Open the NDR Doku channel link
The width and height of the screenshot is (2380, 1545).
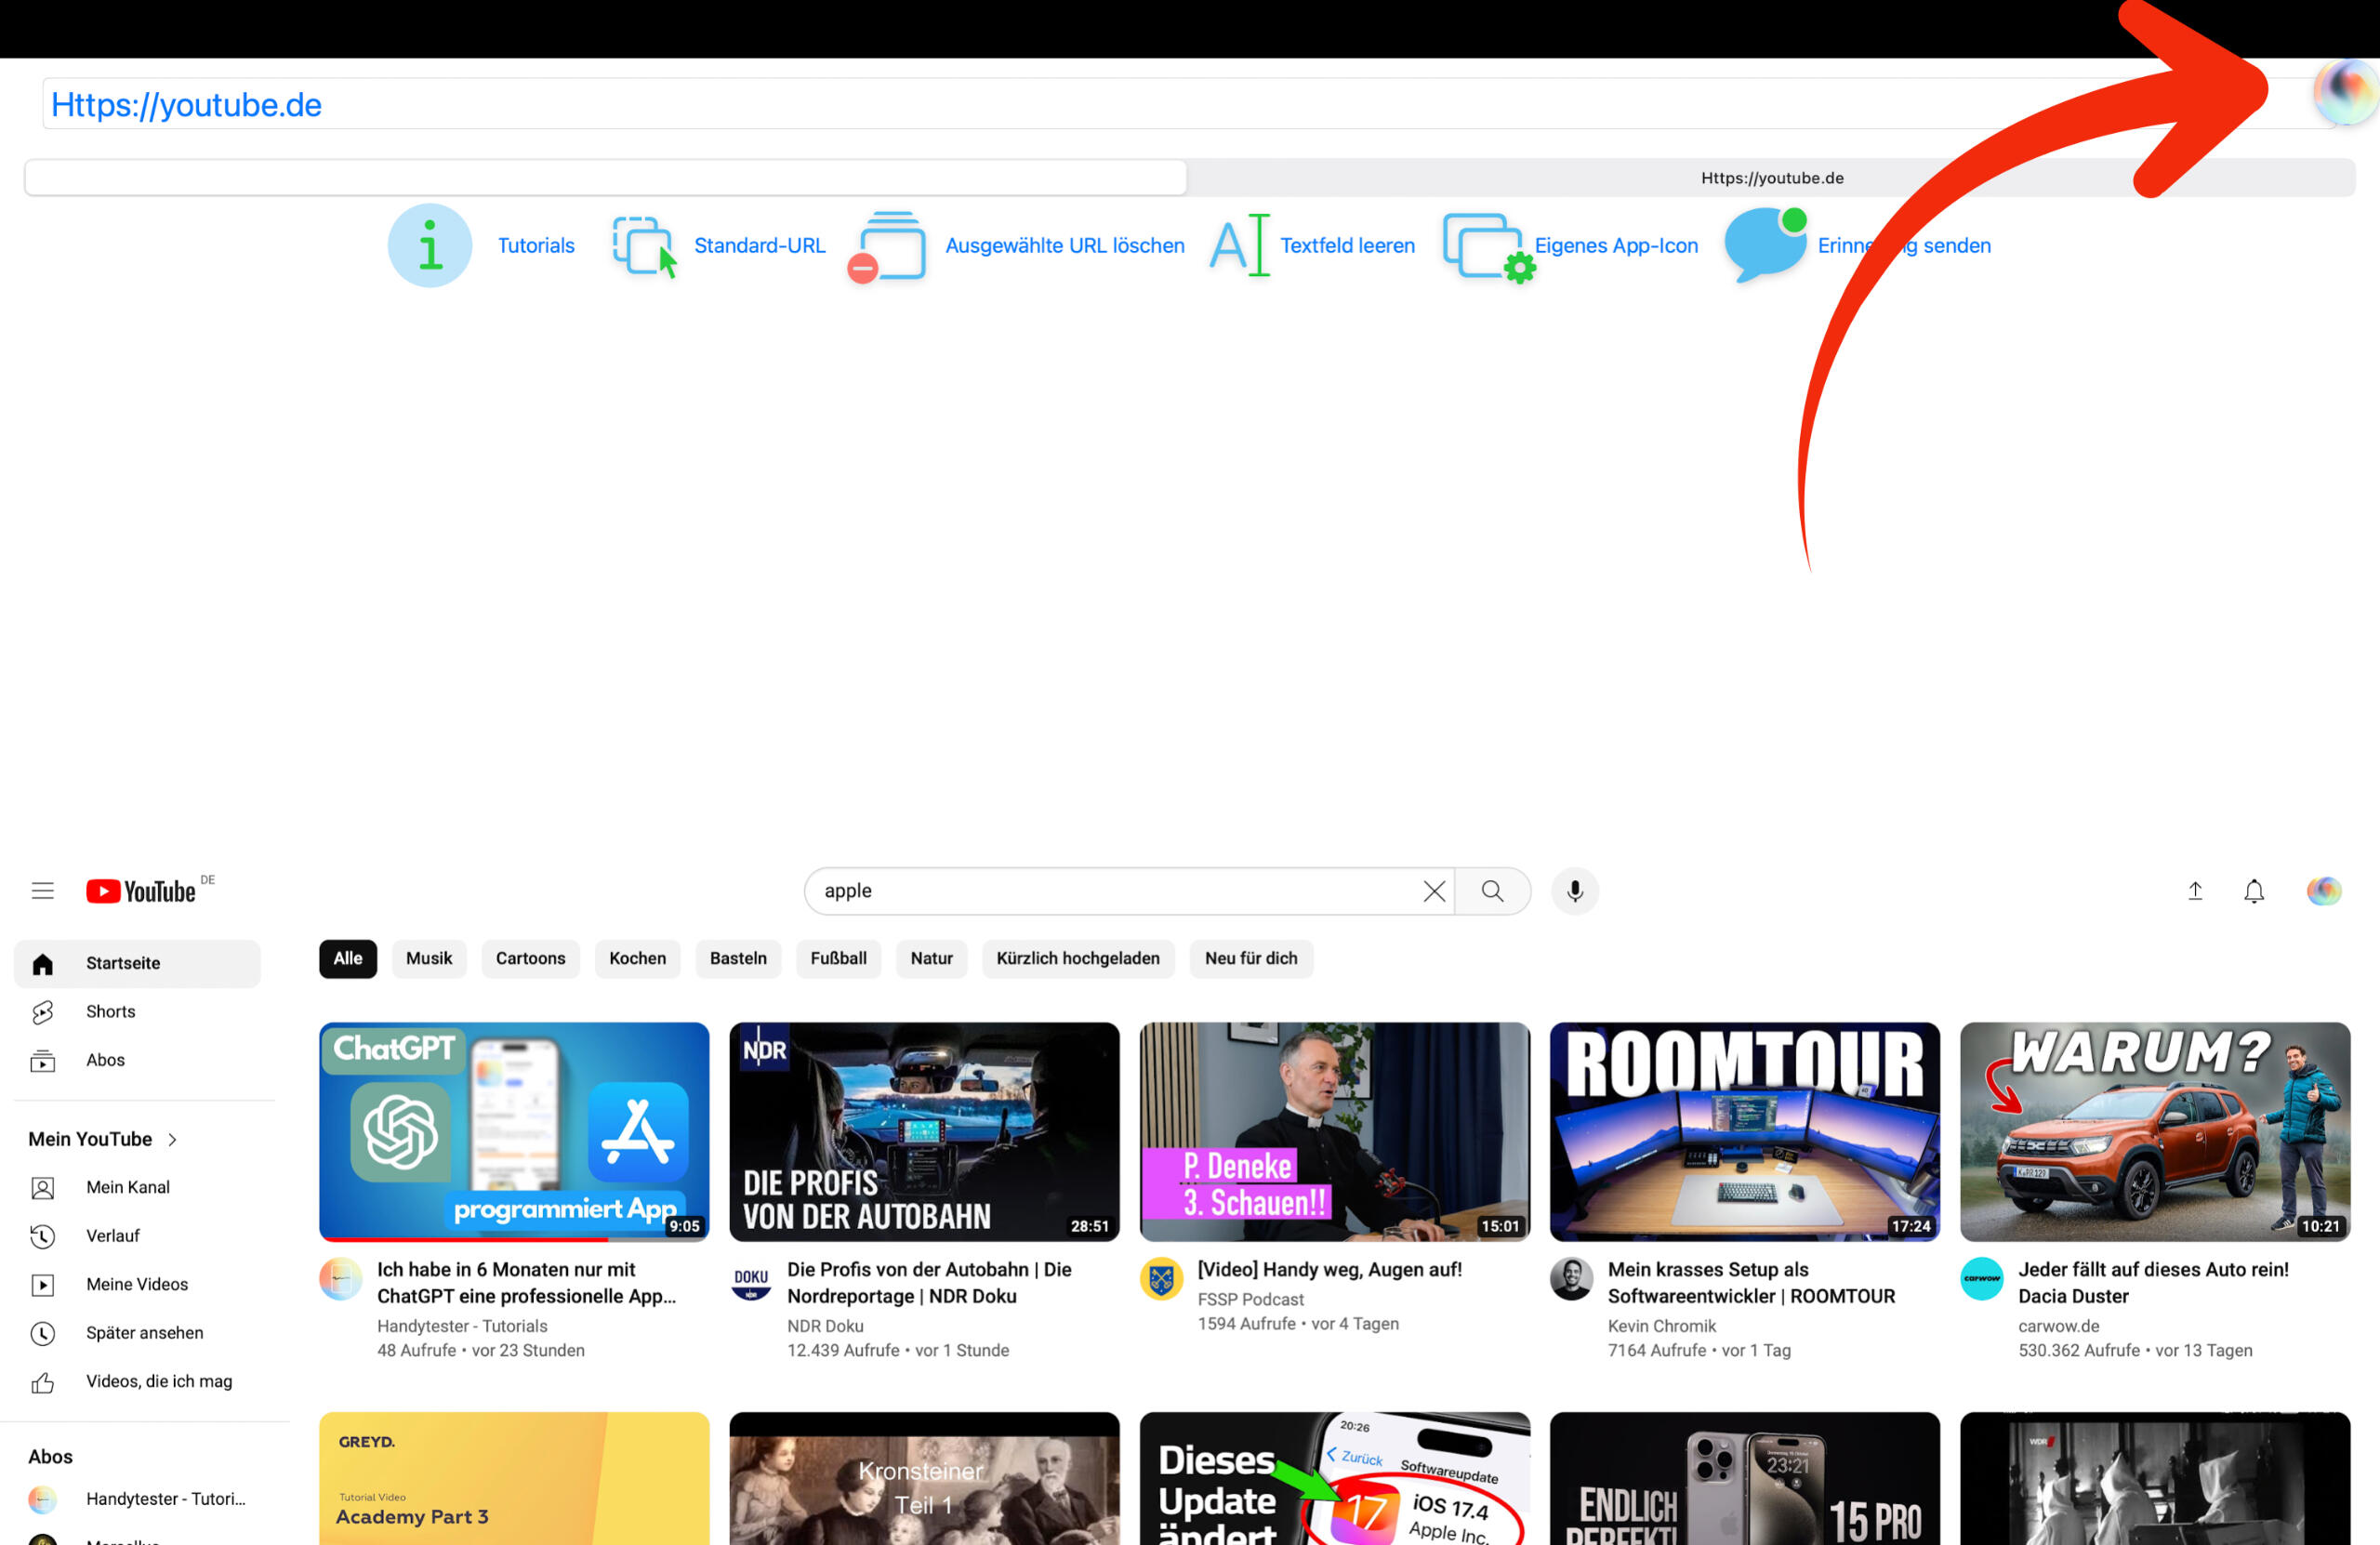[x=825, y=1326]
